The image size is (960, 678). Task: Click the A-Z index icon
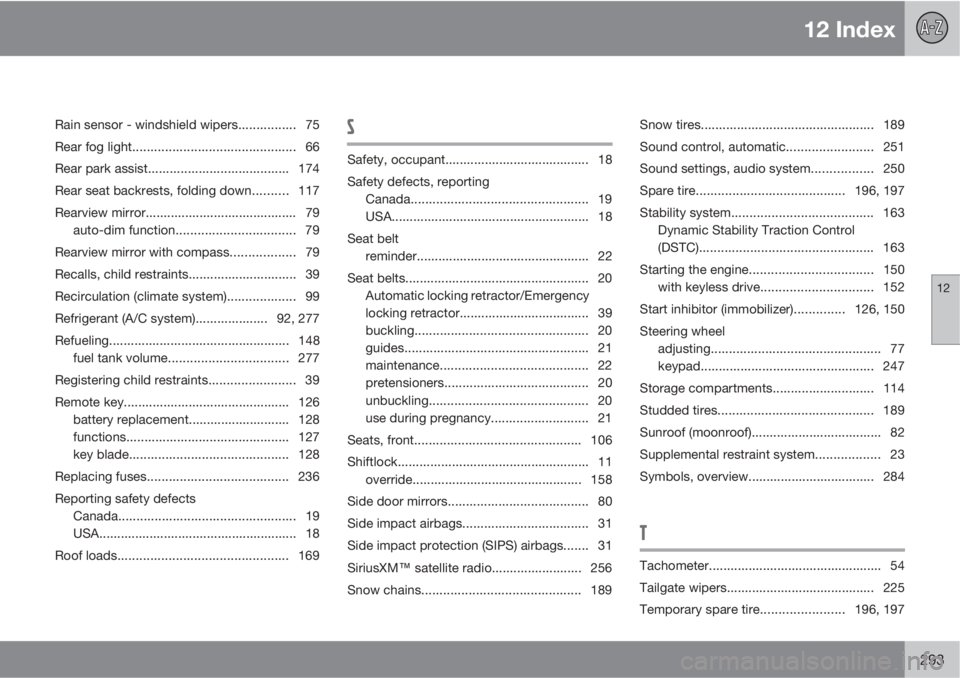tap(930, 28)
